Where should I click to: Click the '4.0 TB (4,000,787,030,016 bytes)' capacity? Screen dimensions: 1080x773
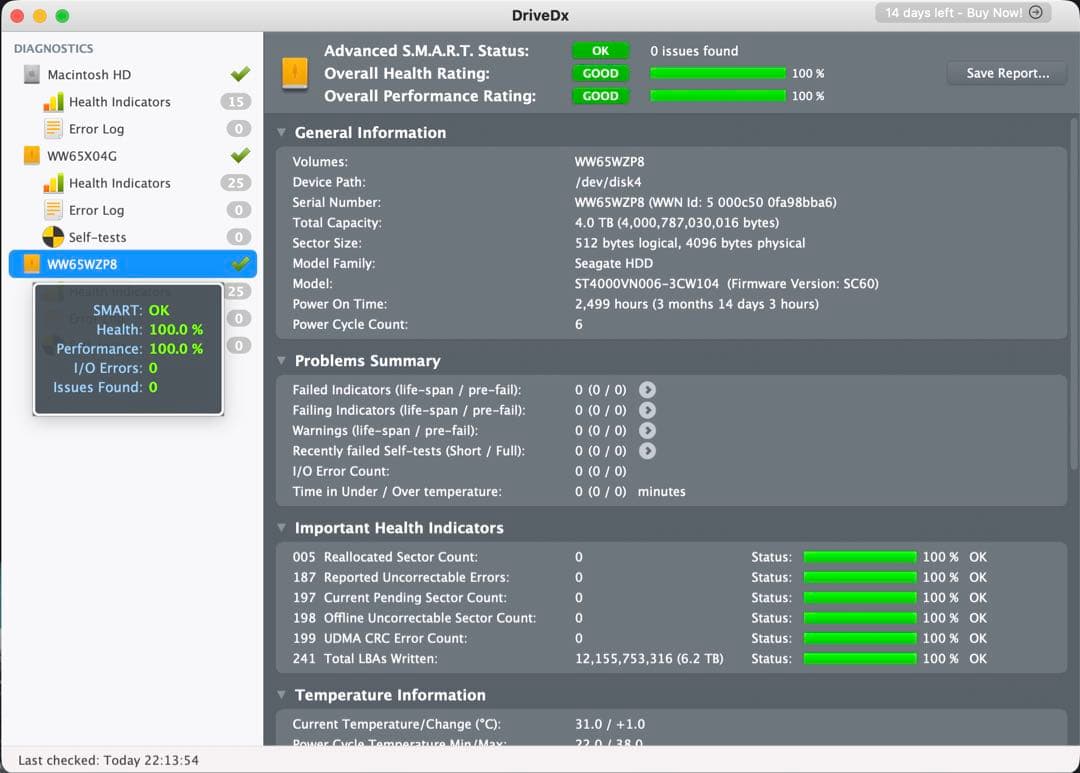677,223
